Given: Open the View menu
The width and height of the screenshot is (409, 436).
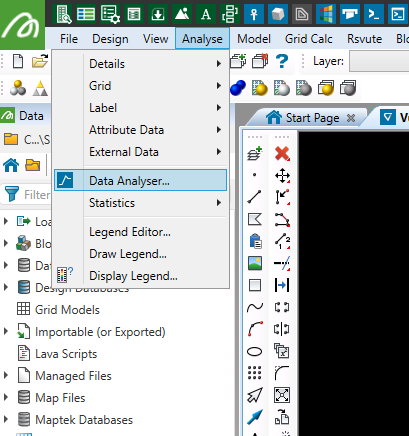Looking at the screenshot, I should 155,39.
